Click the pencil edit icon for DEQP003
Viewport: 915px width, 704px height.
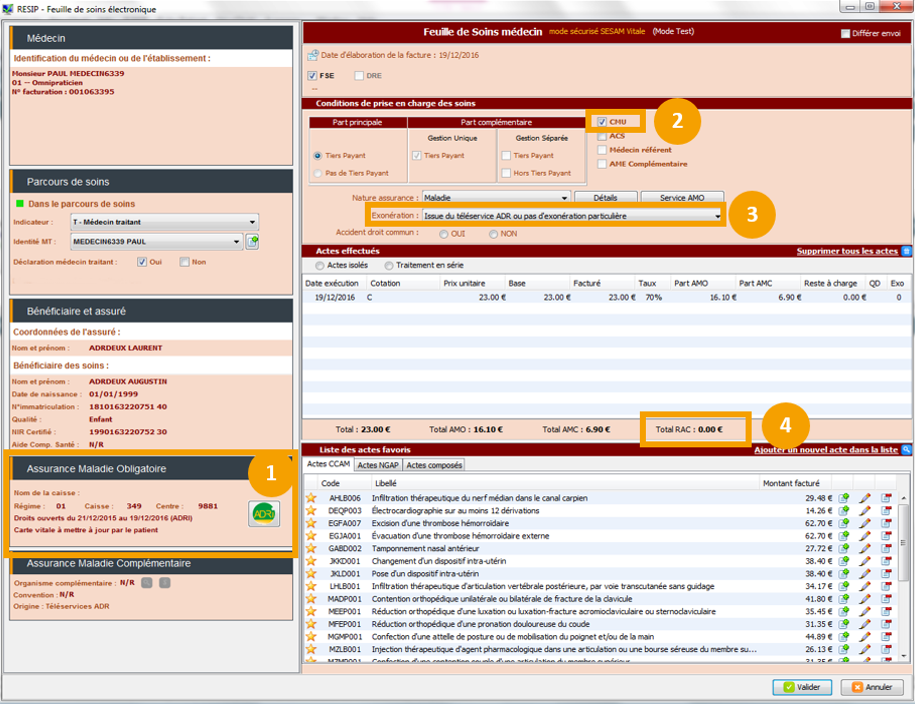865,510
